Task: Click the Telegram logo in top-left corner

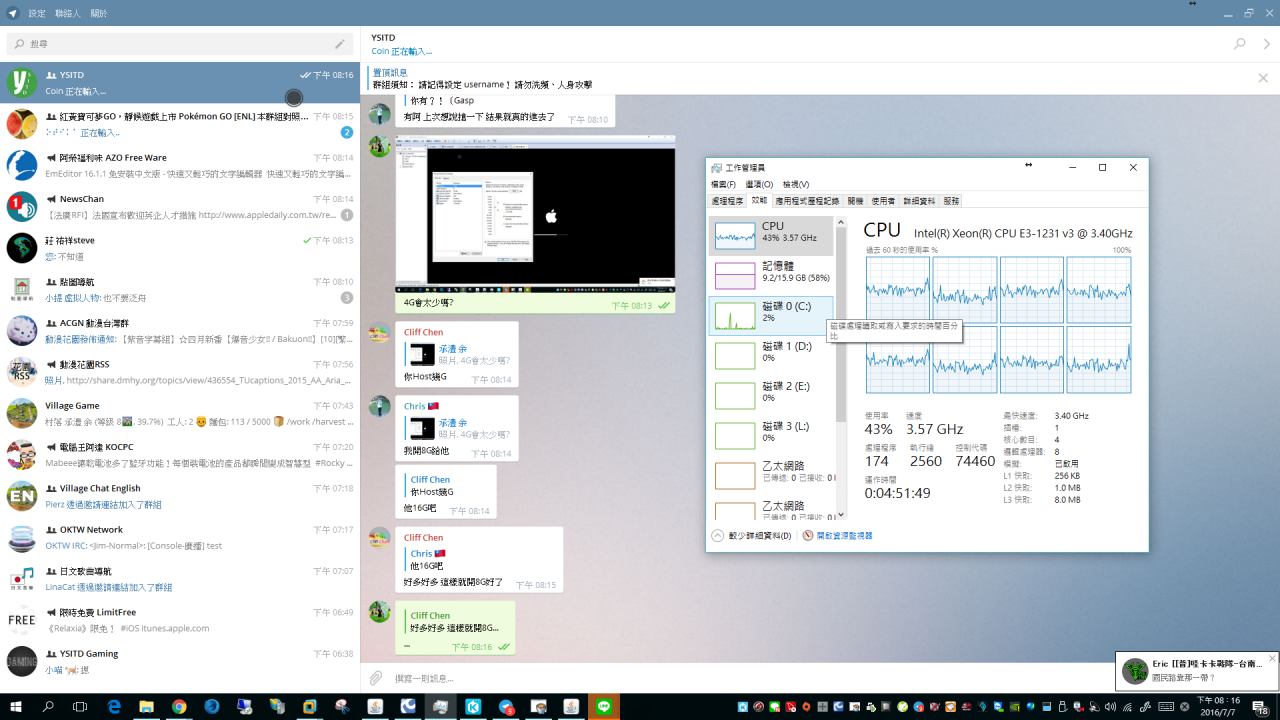Action: point(12,13)
